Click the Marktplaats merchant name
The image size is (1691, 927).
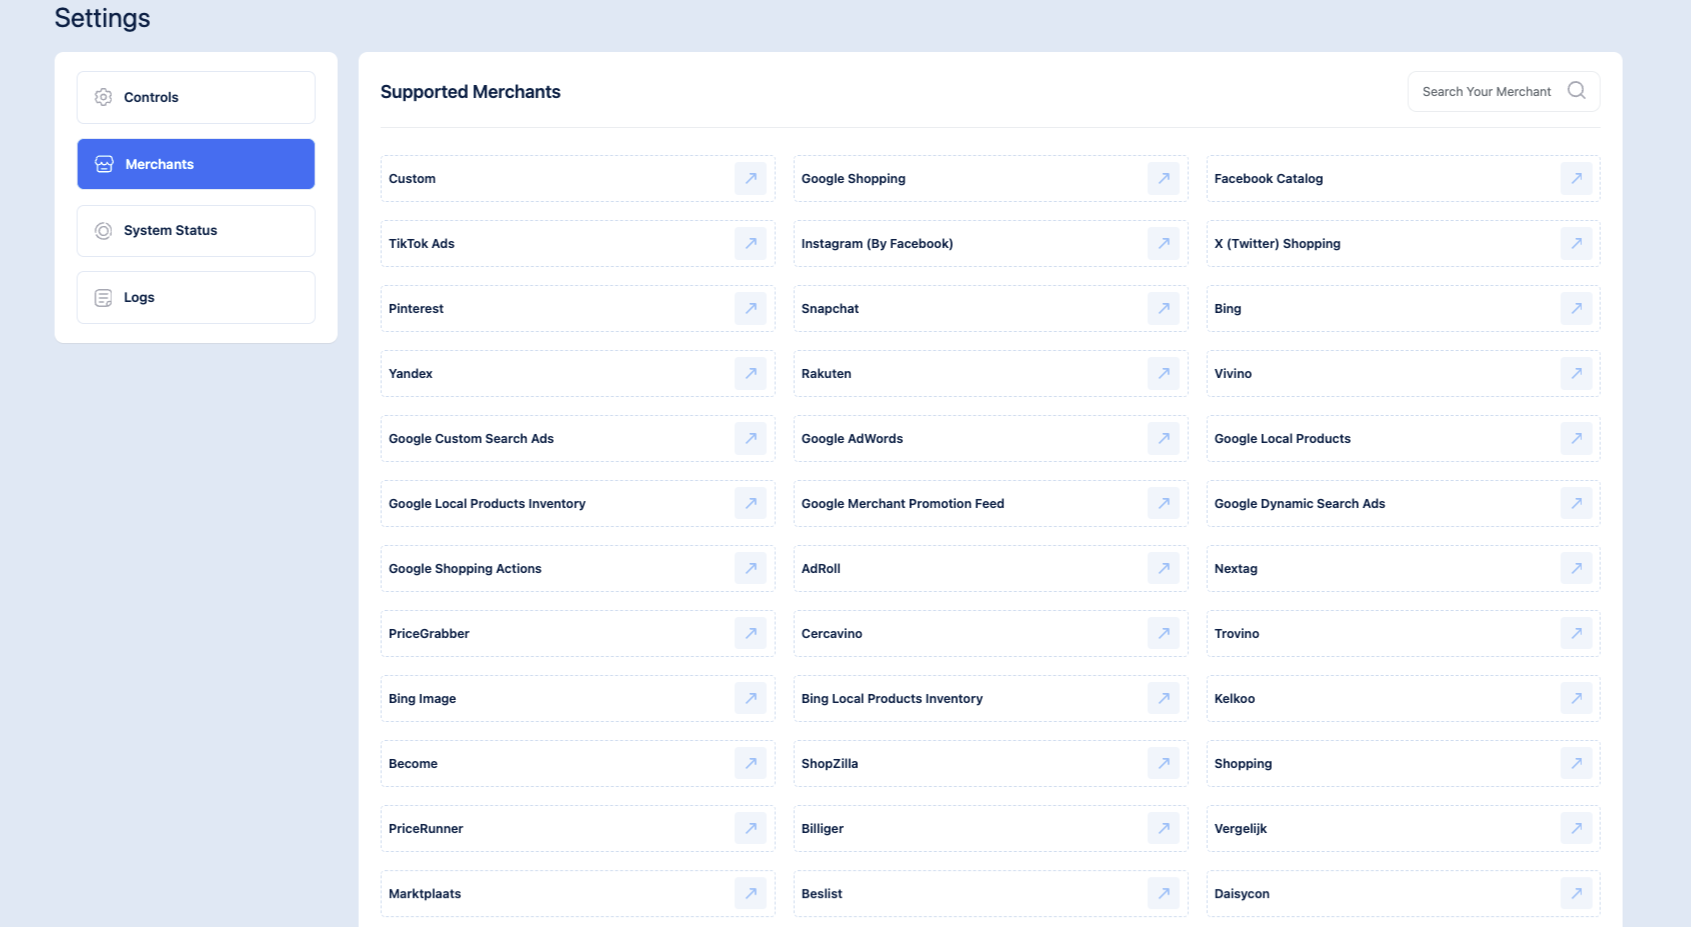click(x=425, y=894)
